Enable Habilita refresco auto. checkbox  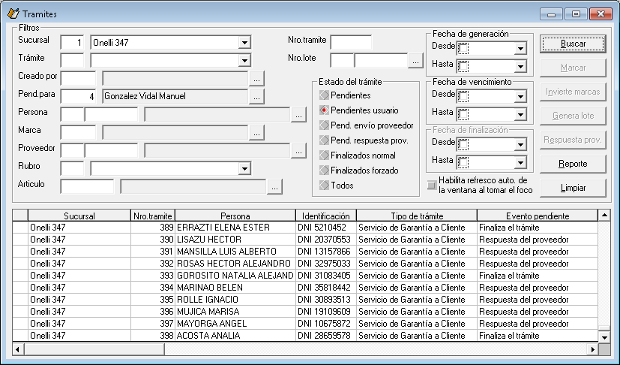coord(432,185)
